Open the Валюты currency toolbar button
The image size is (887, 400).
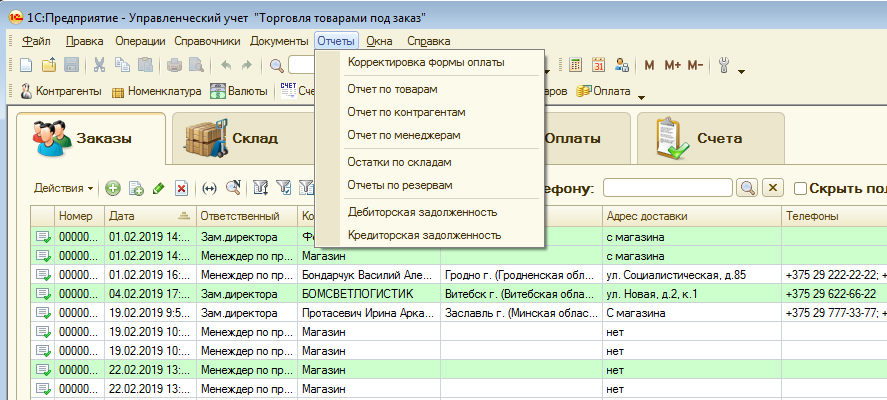coord(239,92)
